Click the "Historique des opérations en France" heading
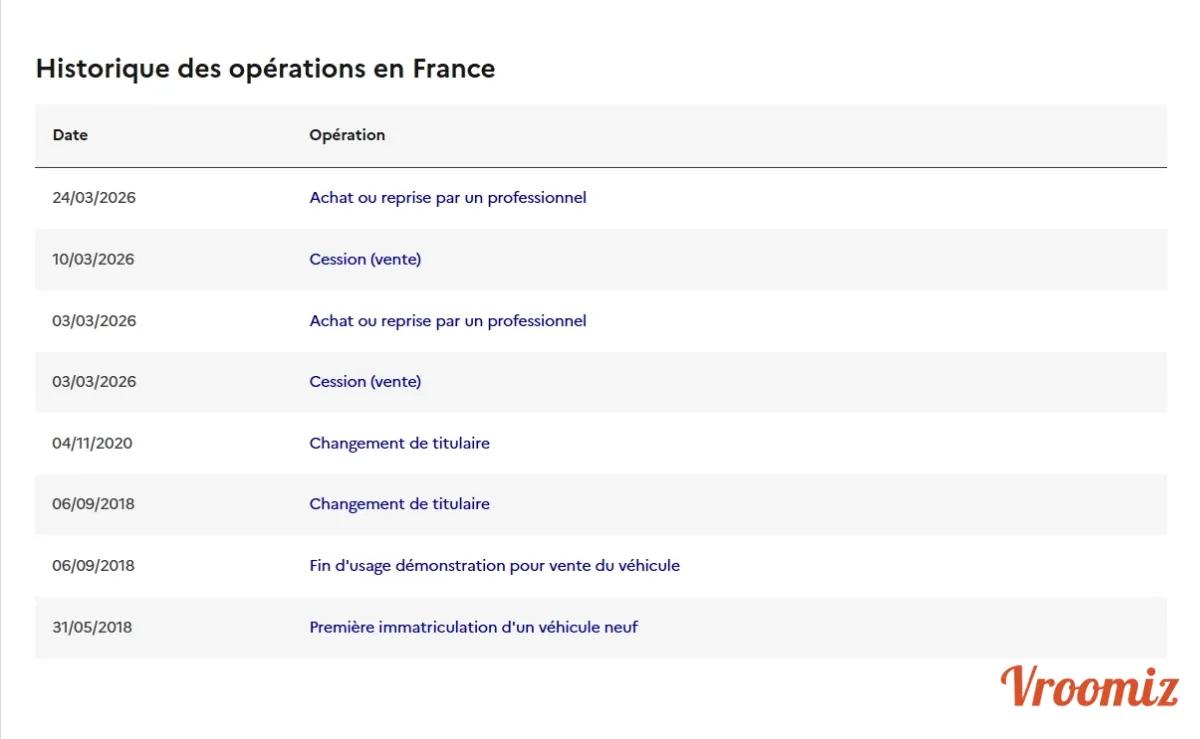The height and width of the screenshot is (739, 1200). point(265,69)
